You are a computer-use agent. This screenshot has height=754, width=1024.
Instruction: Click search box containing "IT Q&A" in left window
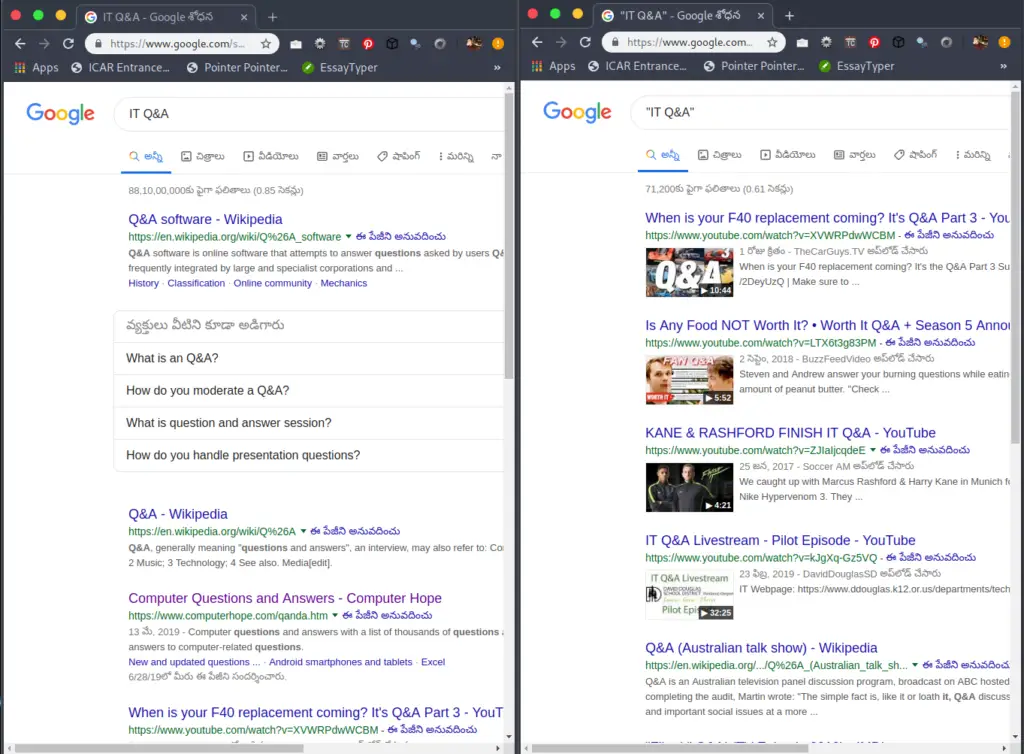pos(309,114)
